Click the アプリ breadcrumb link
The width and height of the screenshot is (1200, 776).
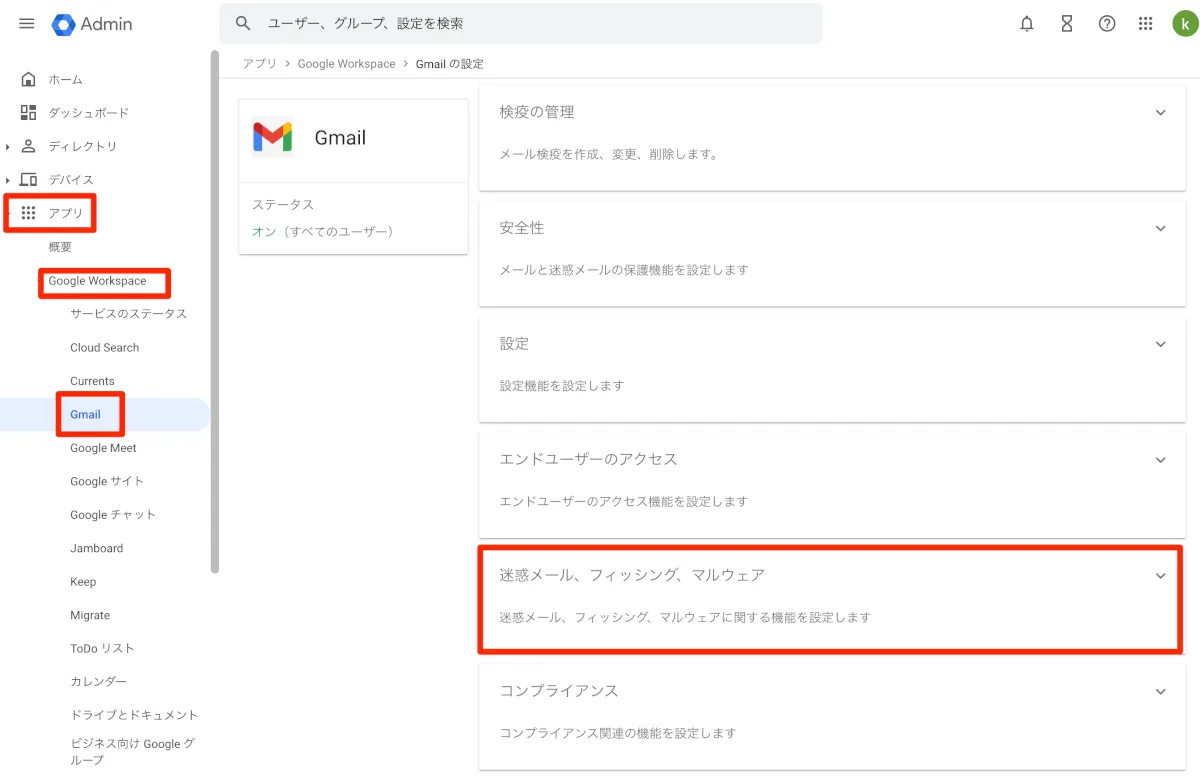(259, 64)
